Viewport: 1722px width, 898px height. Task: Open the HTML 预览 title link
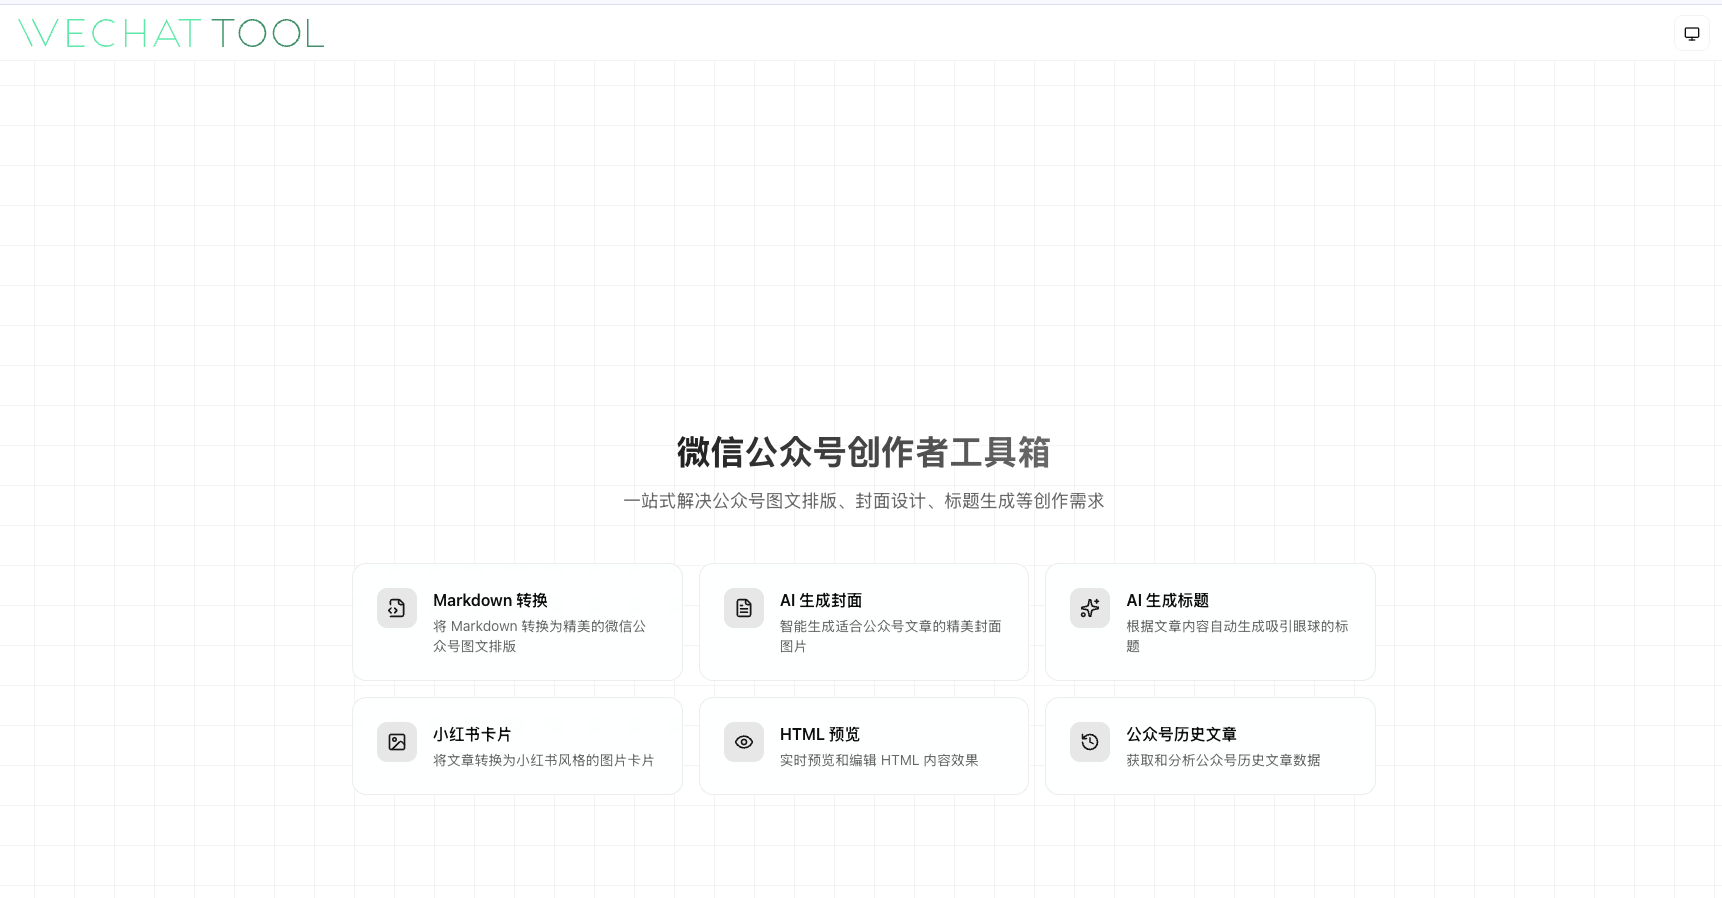coord(820,734)
